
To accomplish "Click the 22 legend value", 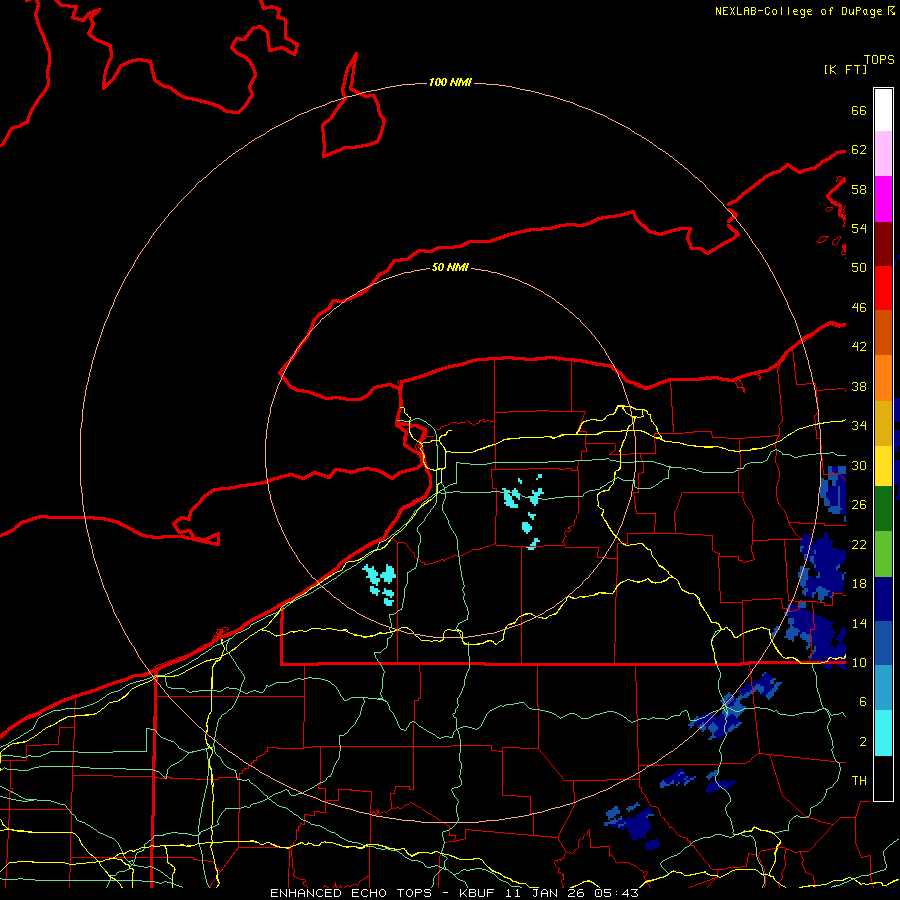I will click(x=859, y=544).
